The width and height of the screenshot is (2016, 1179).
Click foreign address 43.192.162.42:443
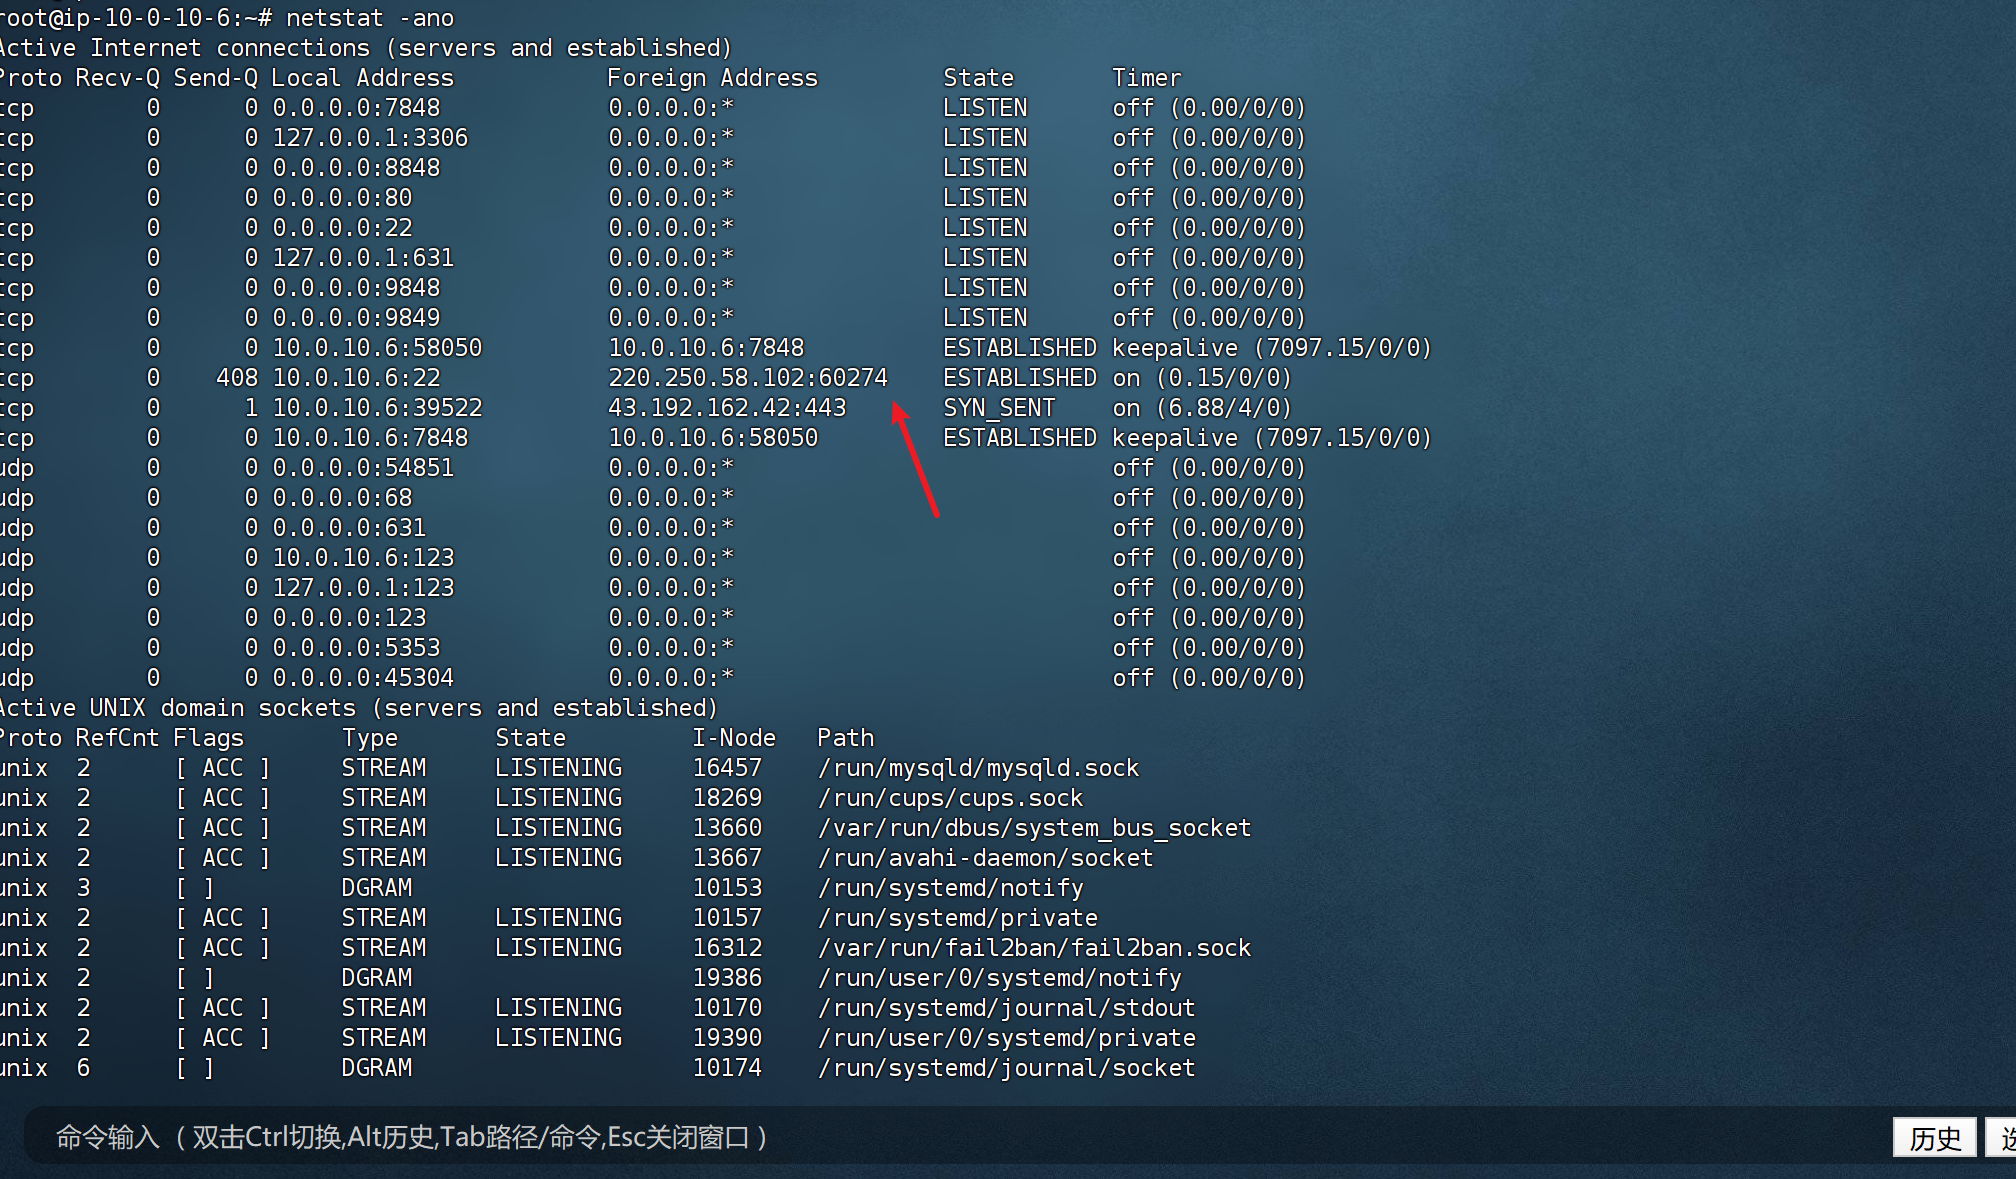click(x=726, y=408)
